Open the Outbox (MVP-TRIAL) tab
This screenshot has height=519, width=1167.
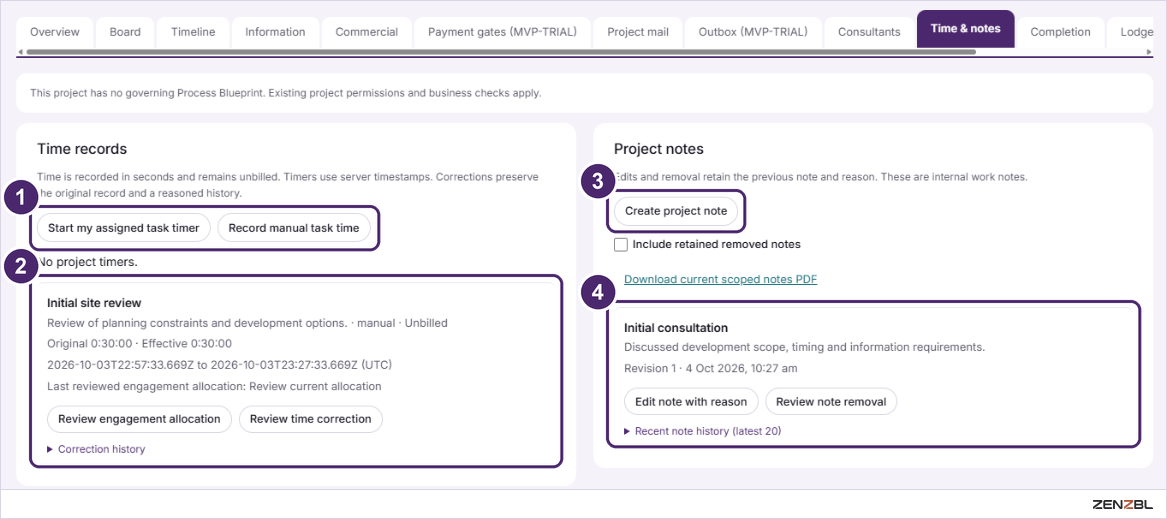[753, 32]
